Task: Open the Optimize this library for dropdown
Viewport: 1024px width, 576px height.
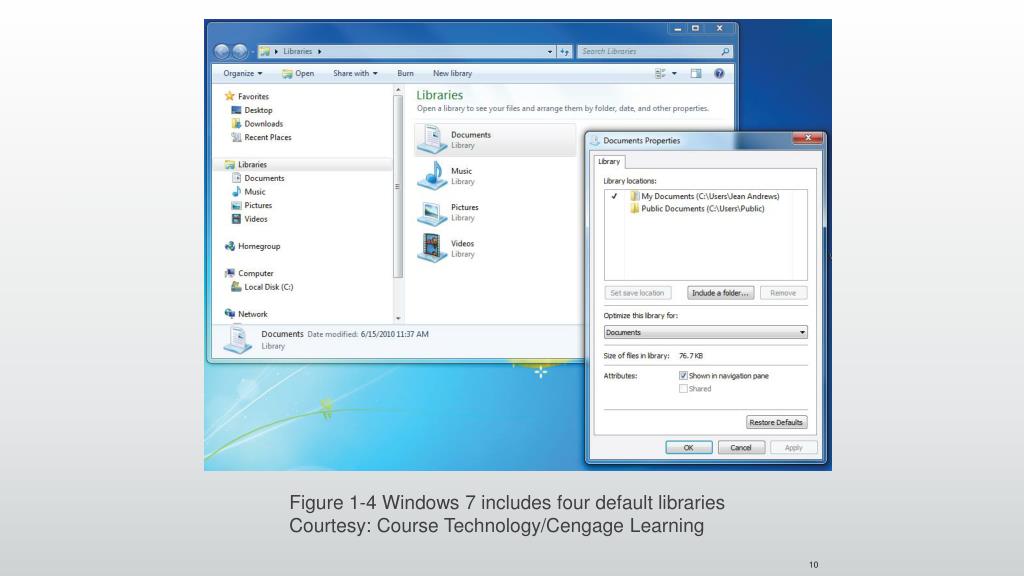Action: [x=705, y=332]
